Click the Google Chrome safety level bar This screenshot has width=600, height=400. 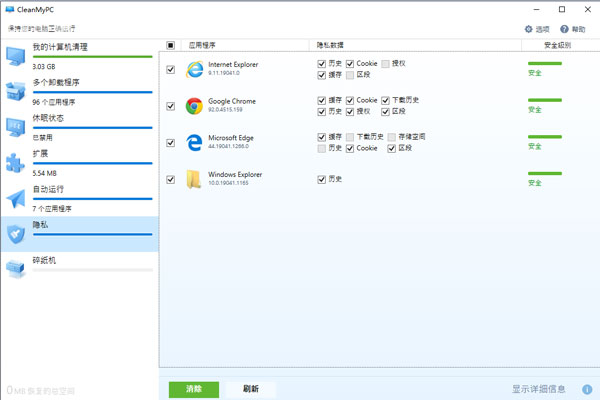pos(545,100)
